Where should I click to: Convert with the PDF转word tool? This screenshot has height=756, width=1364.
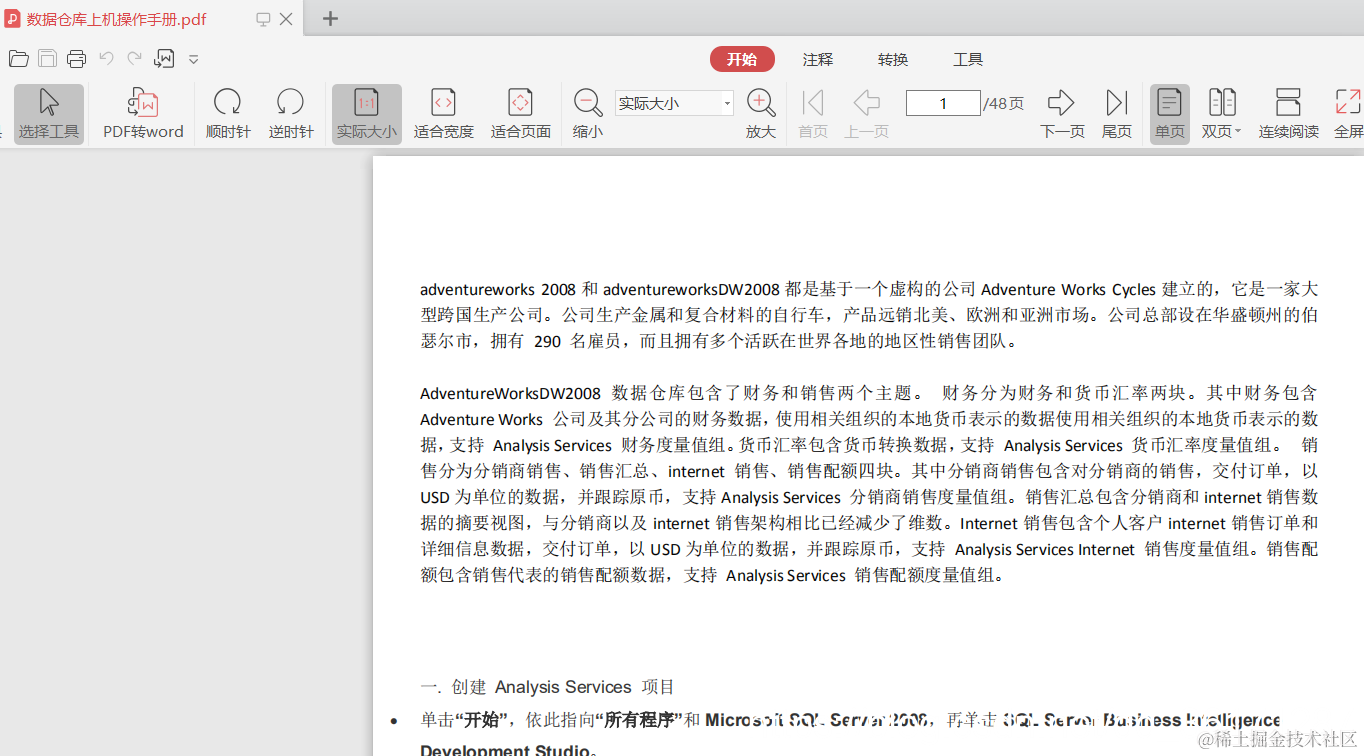coord(143,114)
